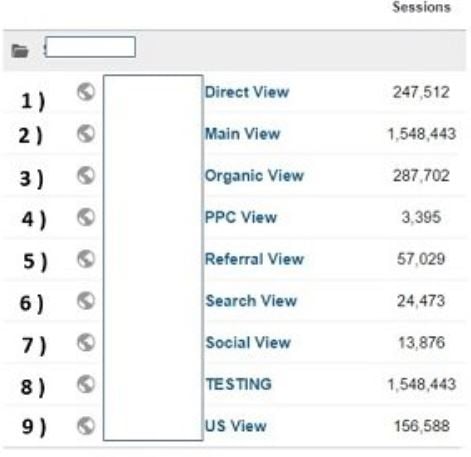The width and height of the screenshot is (471, 457).
Task: Open the Main View link
Action: pyautogui.click(x=242, y=134)
